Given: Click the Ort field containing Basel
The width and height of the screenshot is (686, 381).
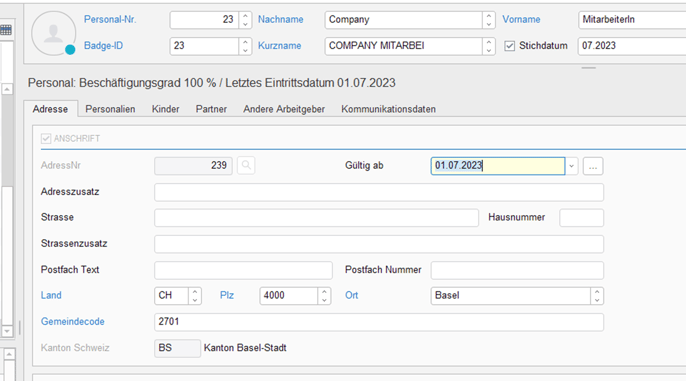Looking at the screenshot, I should click(x=511, y=296).
